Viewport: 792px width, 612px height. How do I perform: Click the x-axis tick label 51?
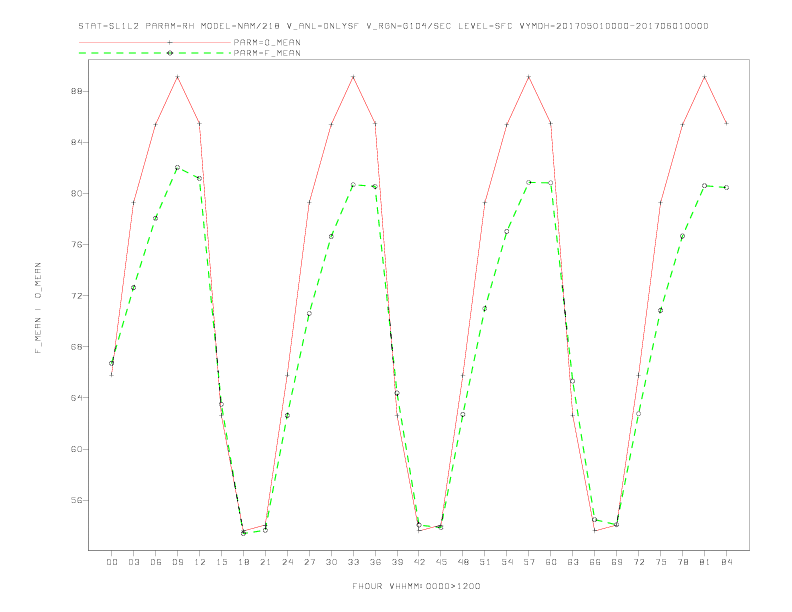coord(485,562)
